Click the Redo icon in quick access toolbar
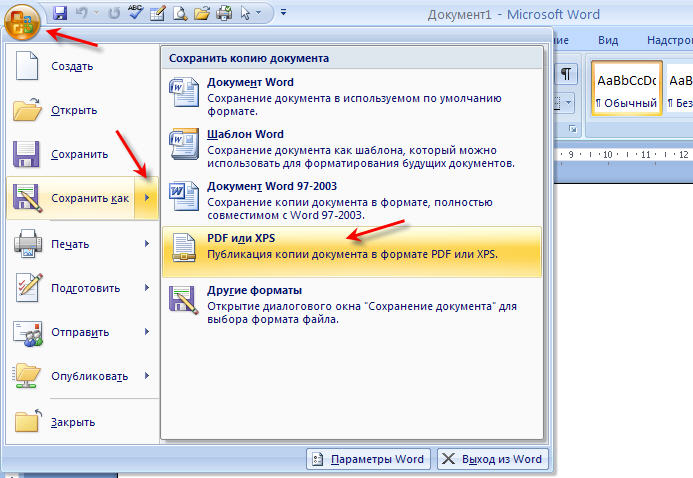 [114, 13]
